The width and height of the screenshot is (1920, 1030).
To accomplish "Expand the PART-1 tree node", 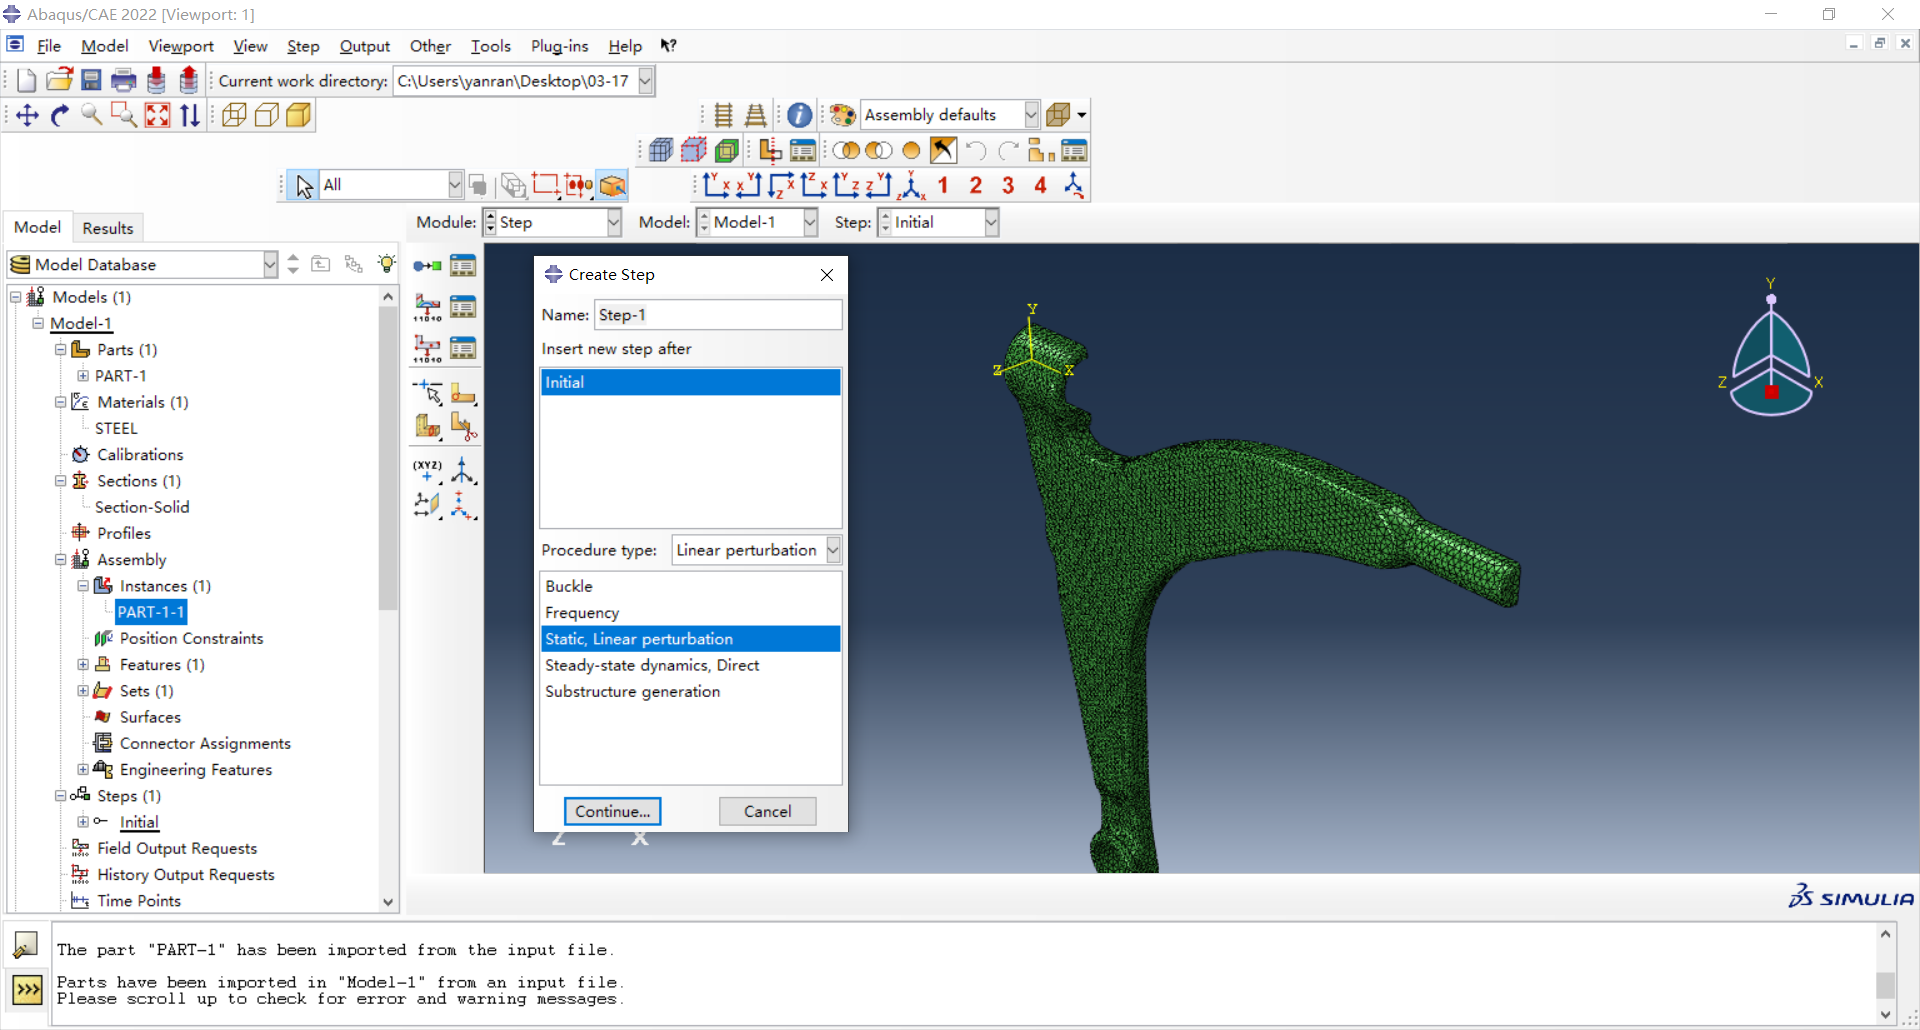I will pos(83,376).
